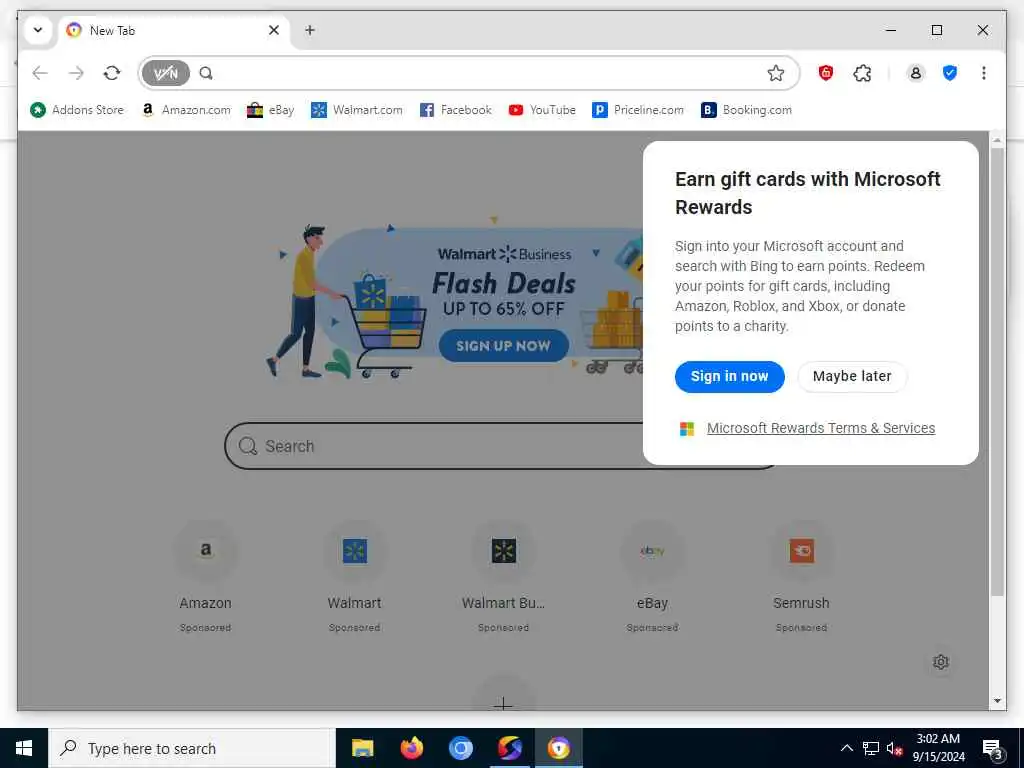The height and width of the screenshot is (768, 1024).
Task: Click taskbar Type here to search box
Action: [192, 748]
